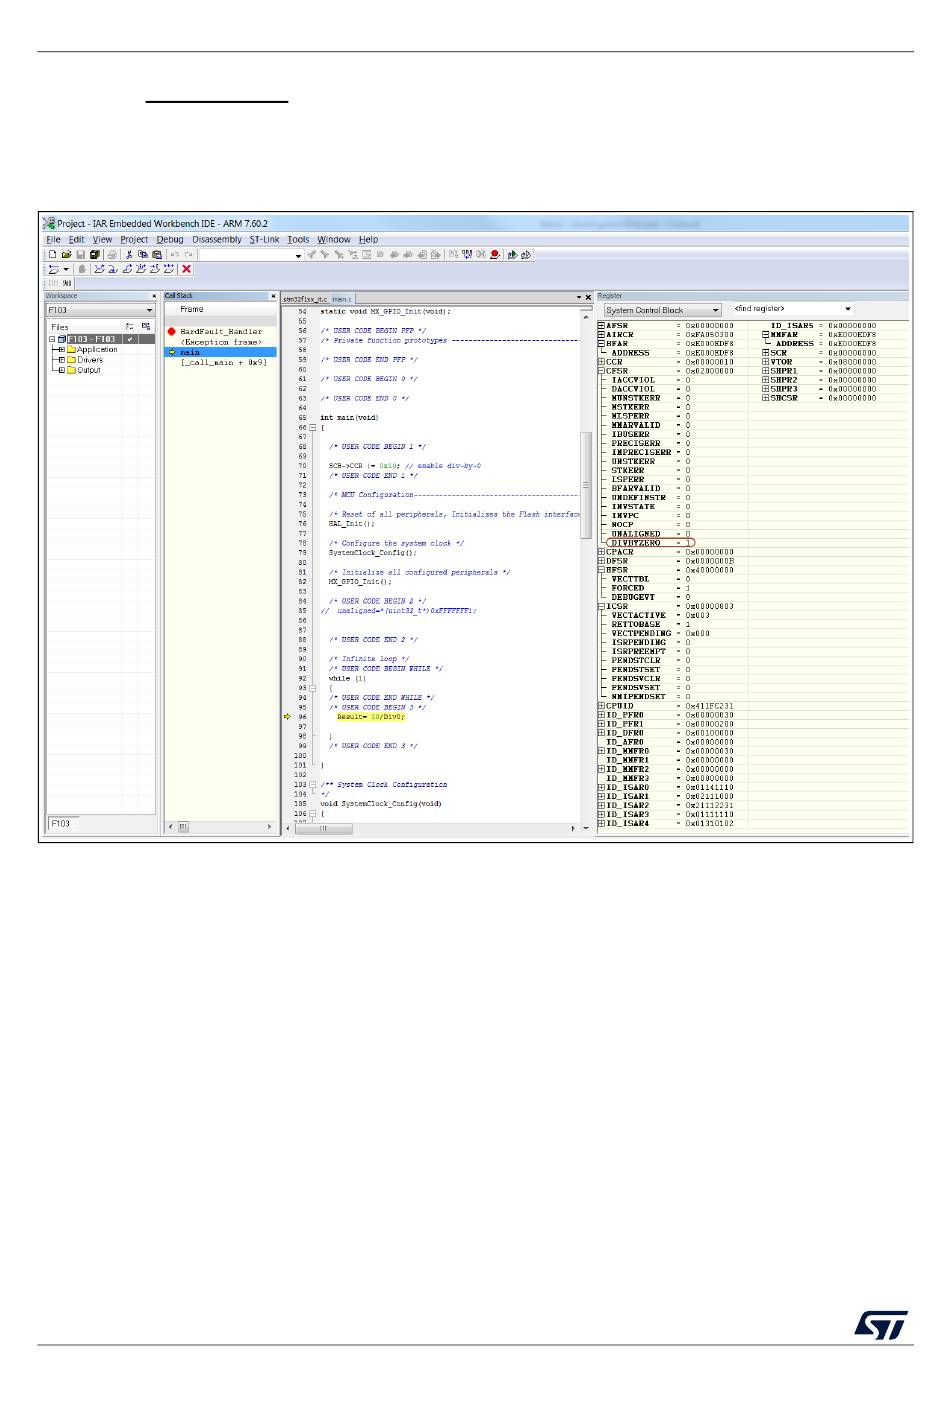Select the main frame in Call Stack
The height and width of the screenshot is (1420, 950).
tap(220, 352)
